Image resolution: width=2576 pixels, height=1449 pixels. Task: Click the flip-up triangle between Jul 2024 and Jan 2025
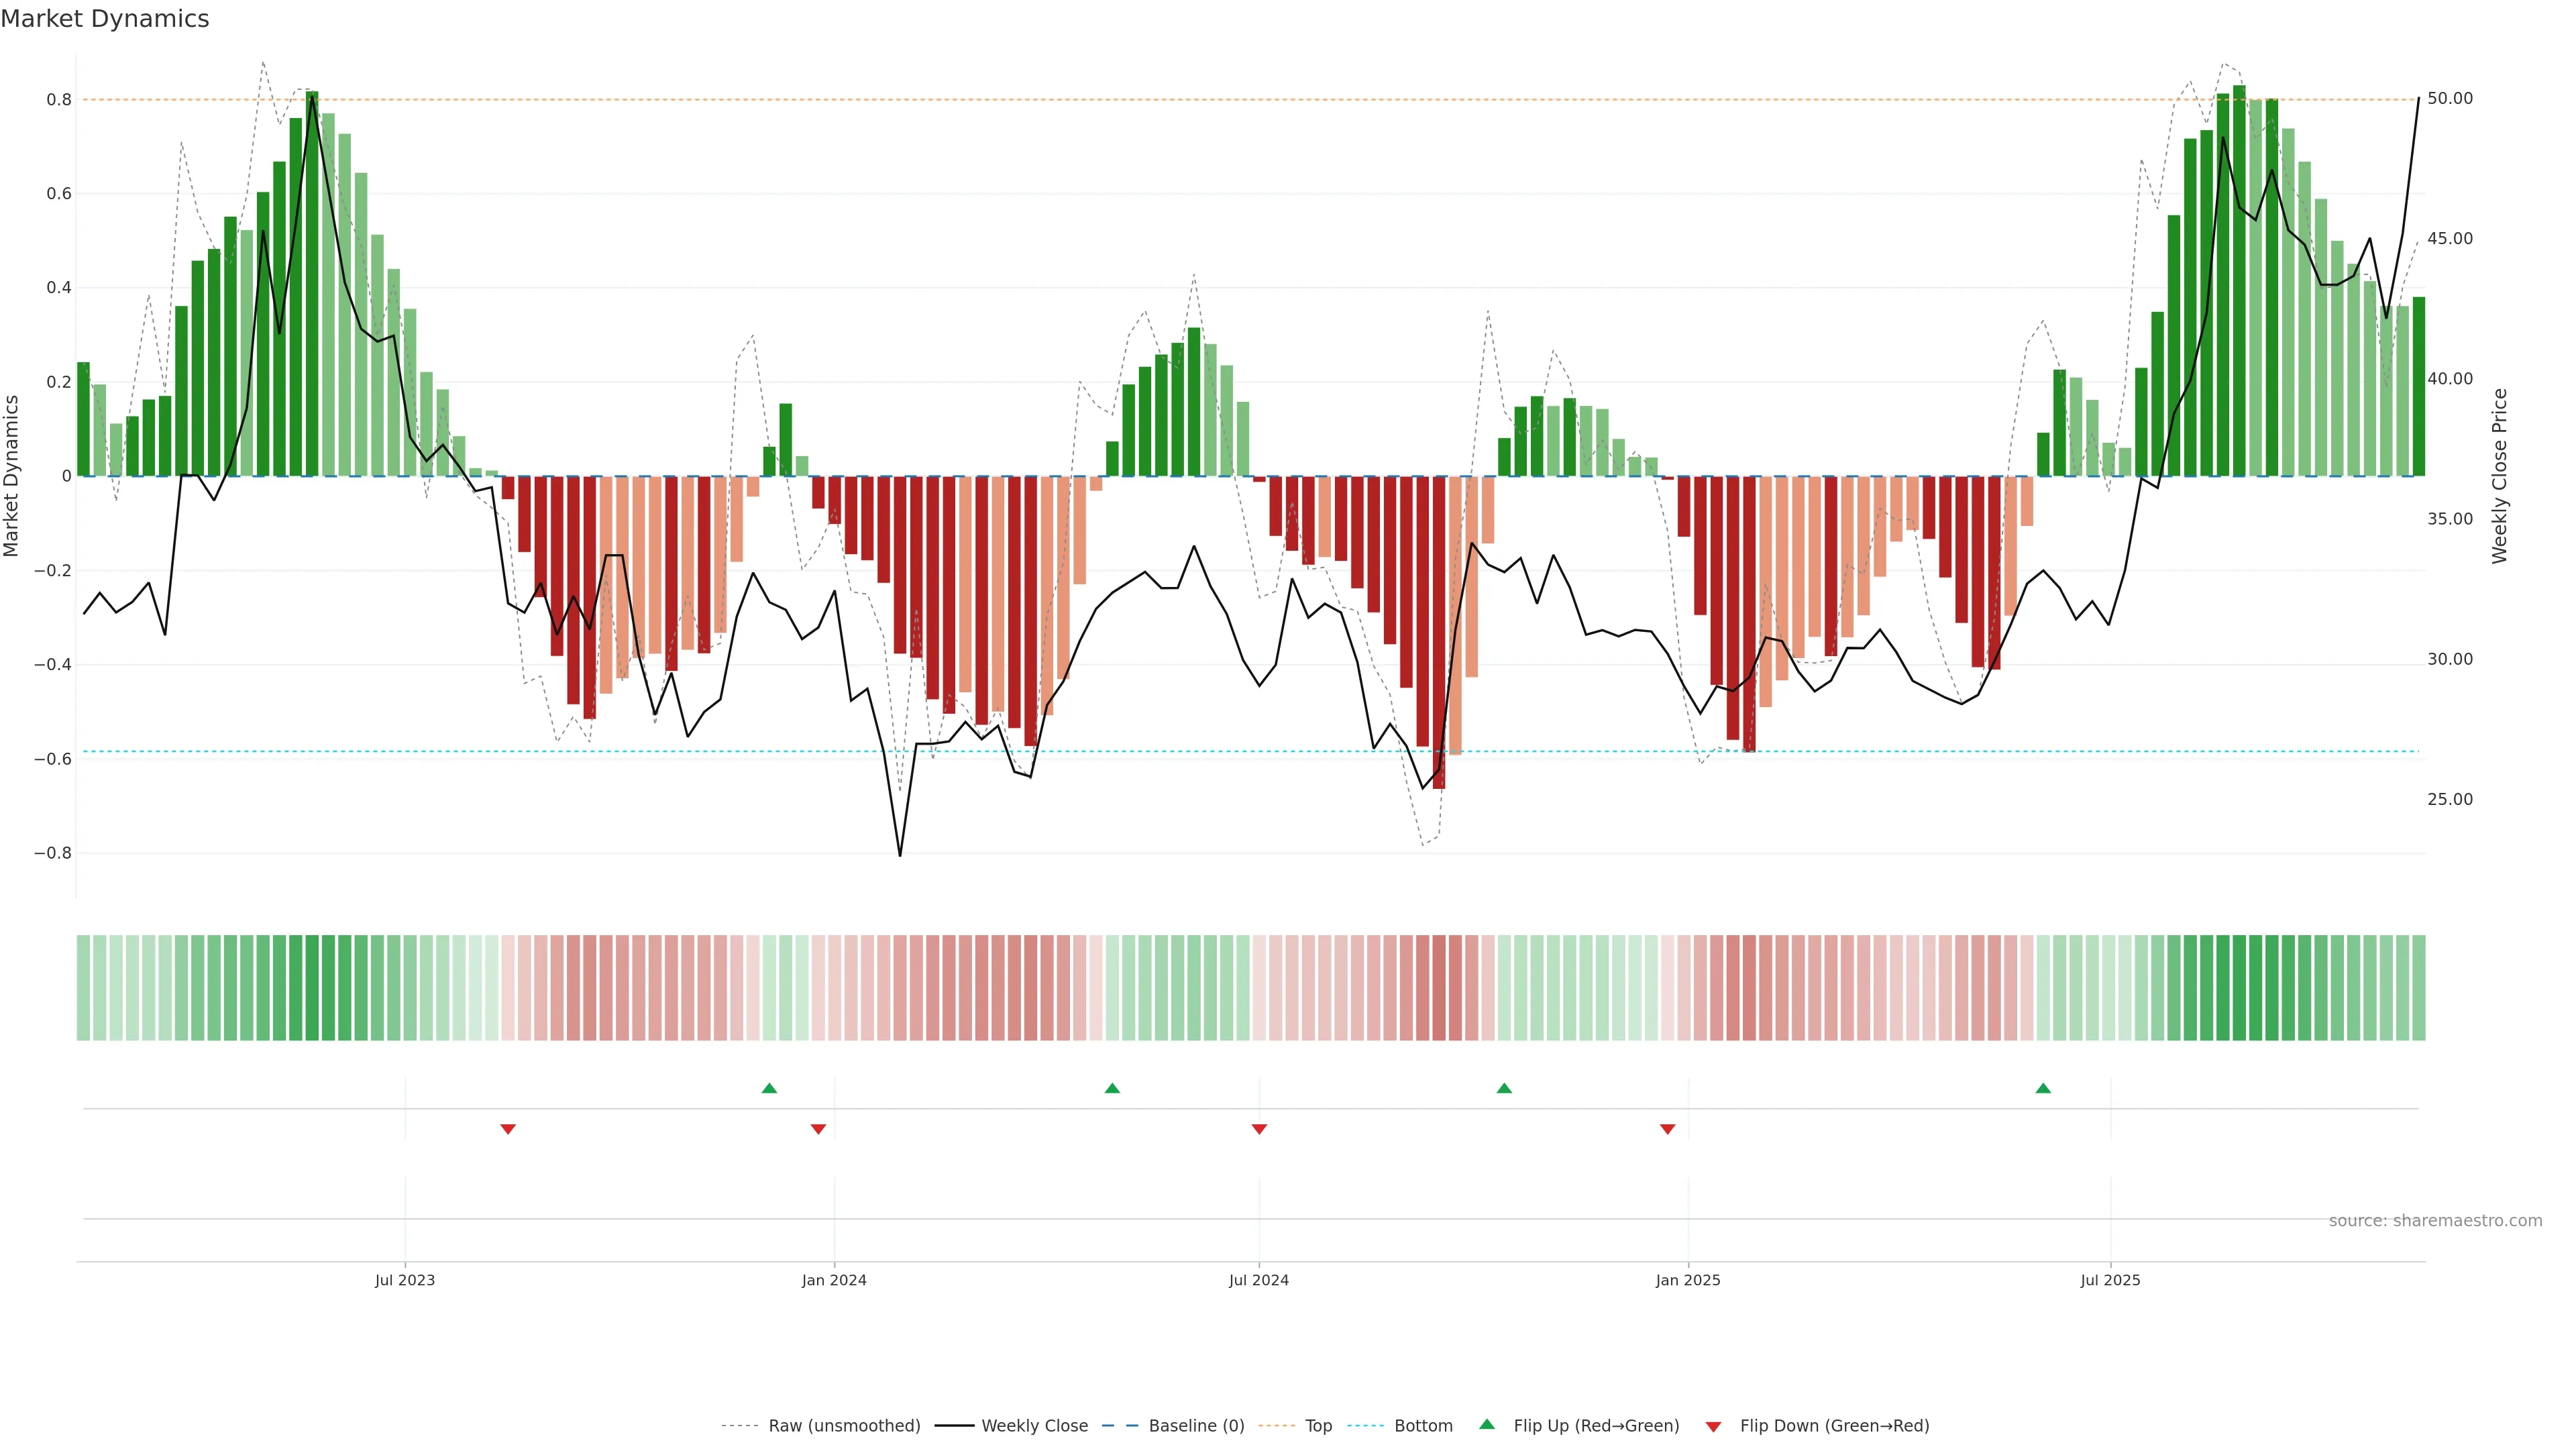1504,1088
